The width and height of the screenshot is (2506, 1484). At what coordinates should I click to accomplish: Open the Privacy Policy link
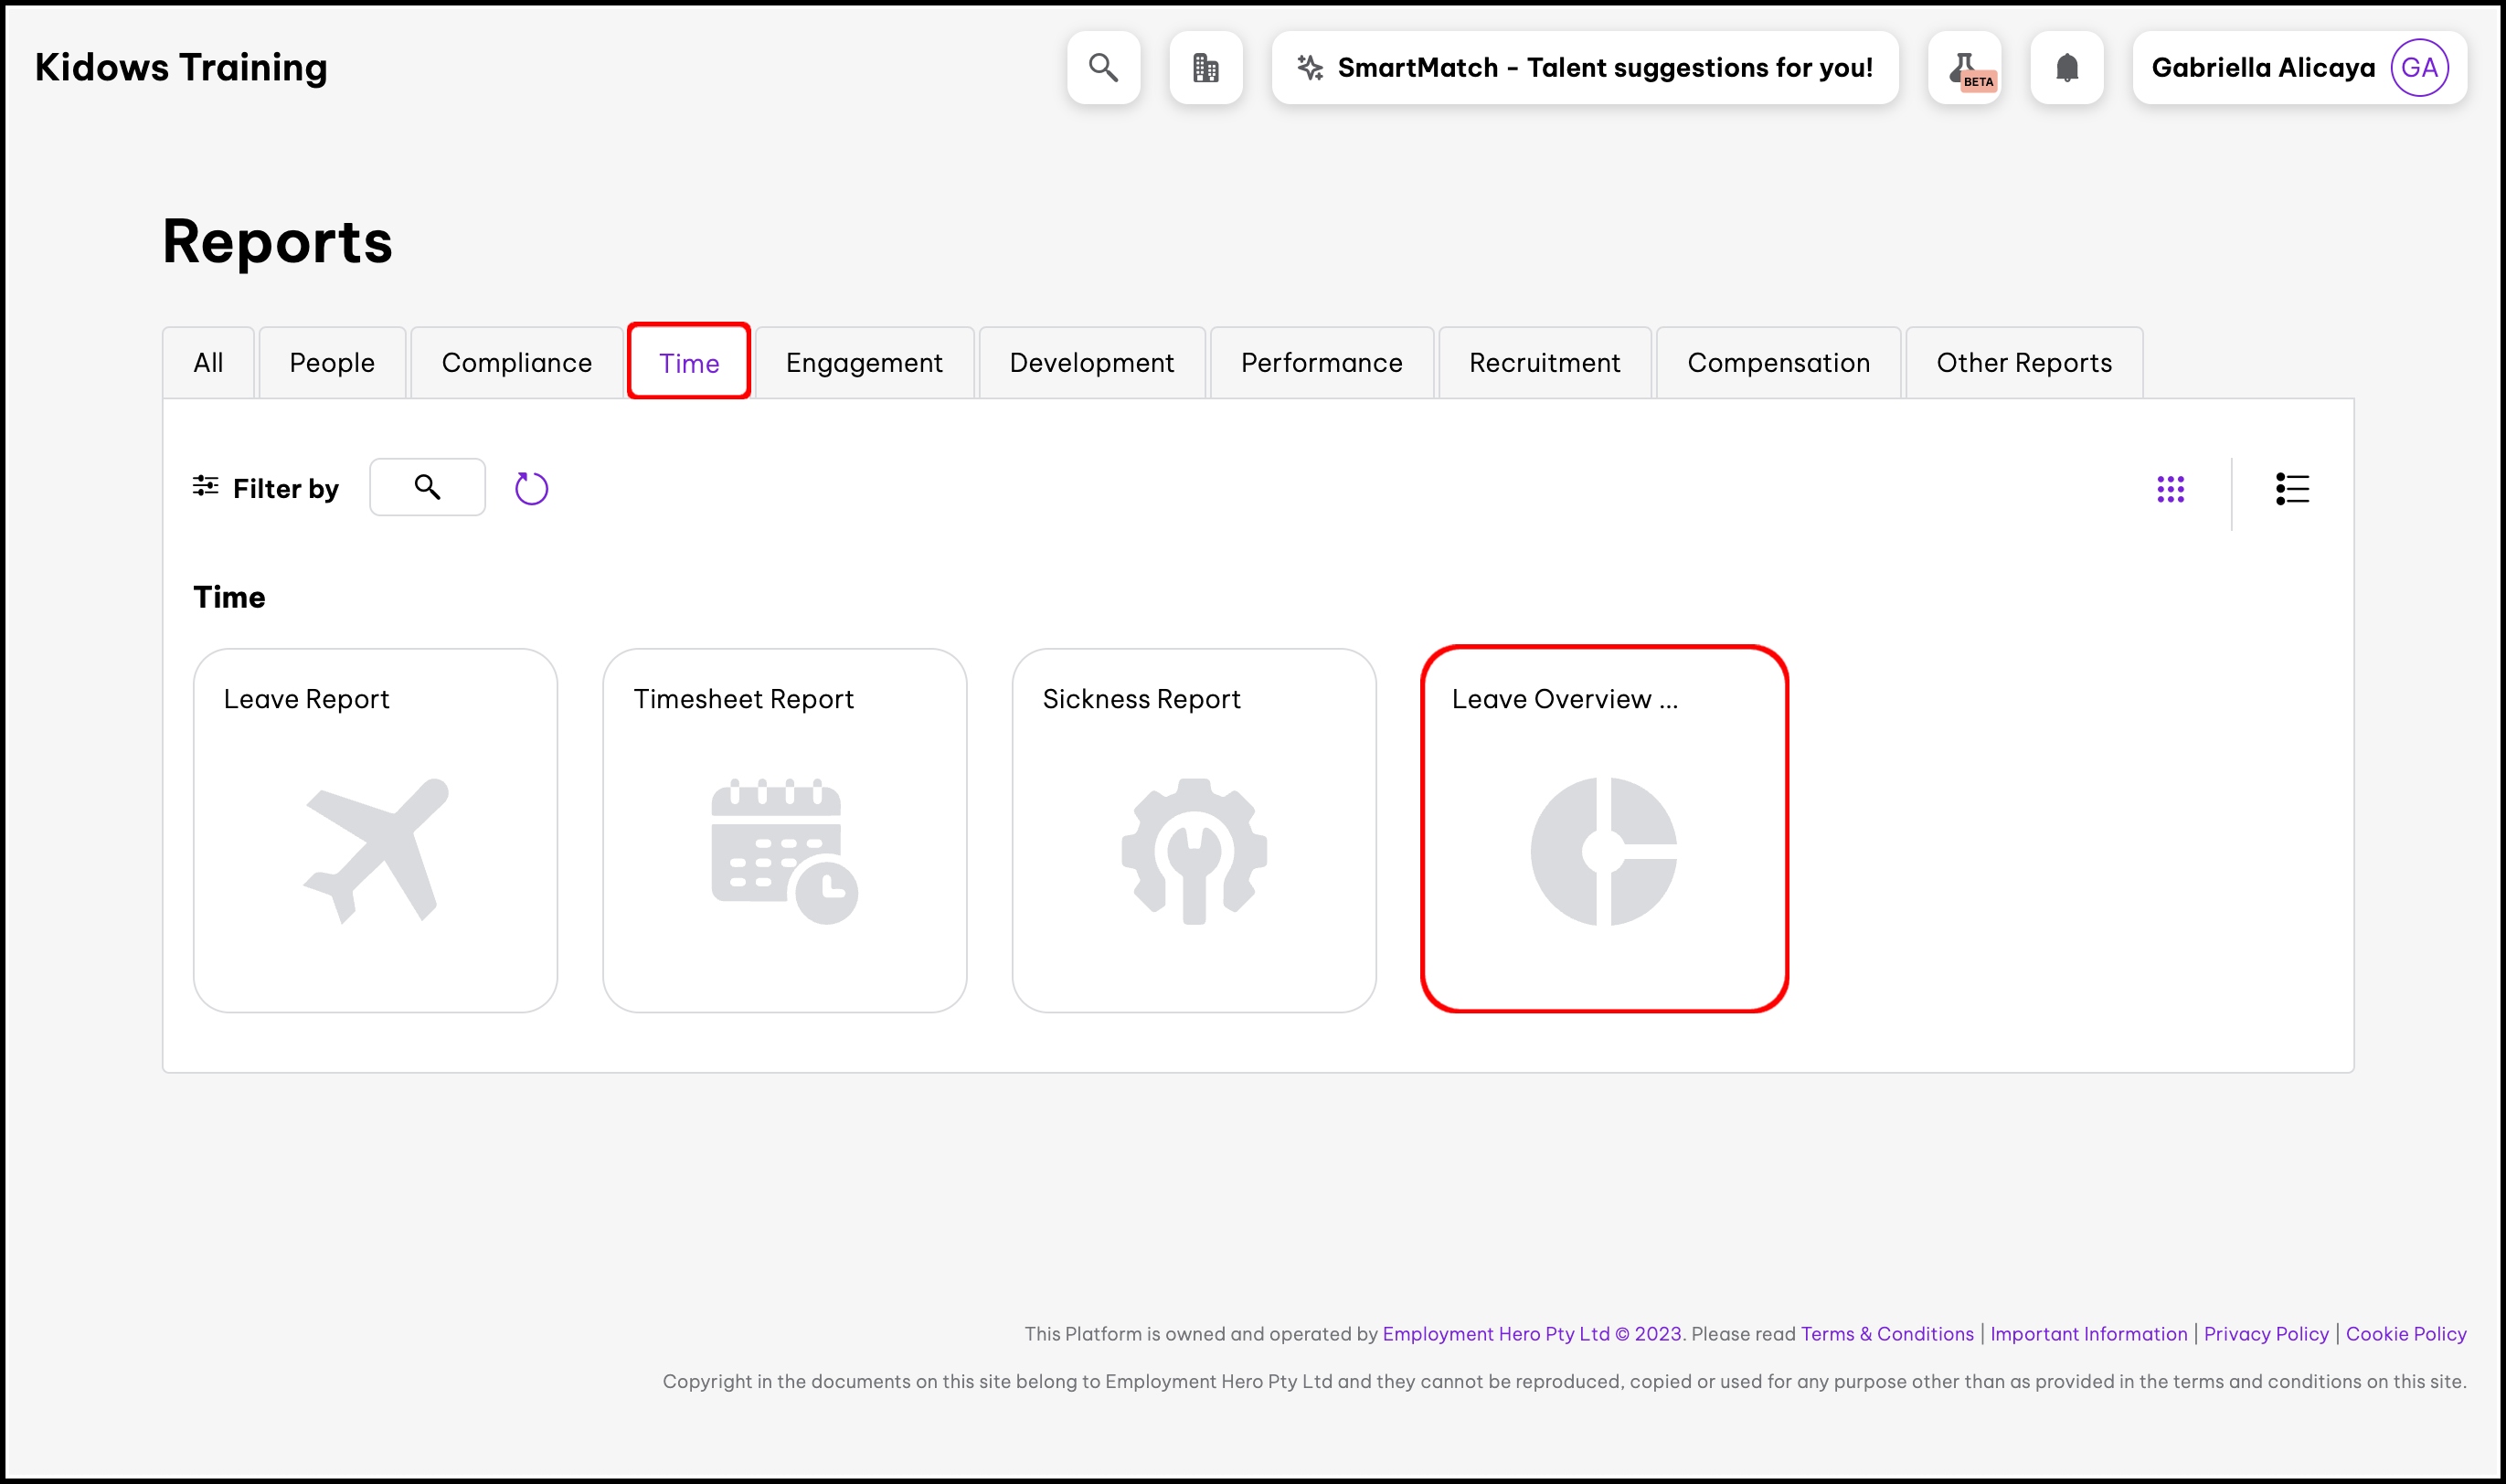pos(2265,1333)
